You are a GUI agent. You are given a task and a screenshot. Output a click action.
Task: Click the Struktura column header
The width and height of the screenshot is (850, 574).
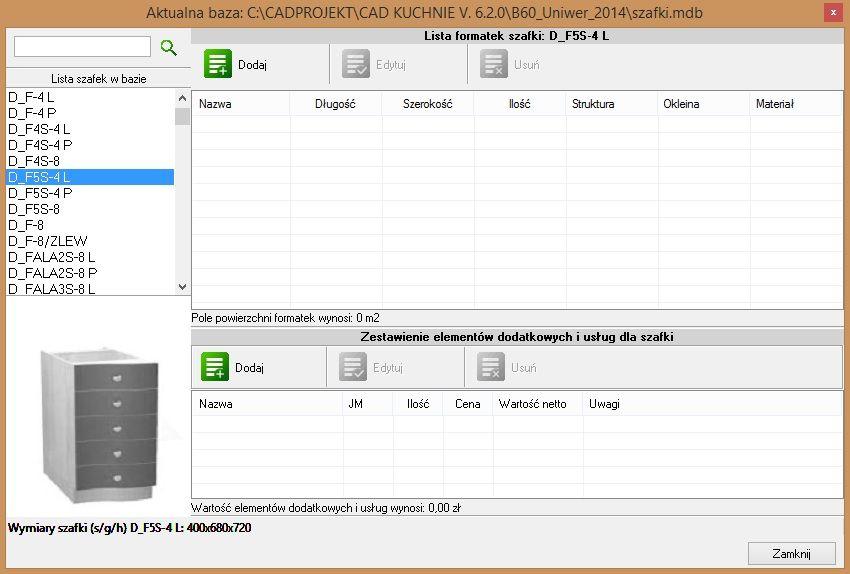point(612,104)
